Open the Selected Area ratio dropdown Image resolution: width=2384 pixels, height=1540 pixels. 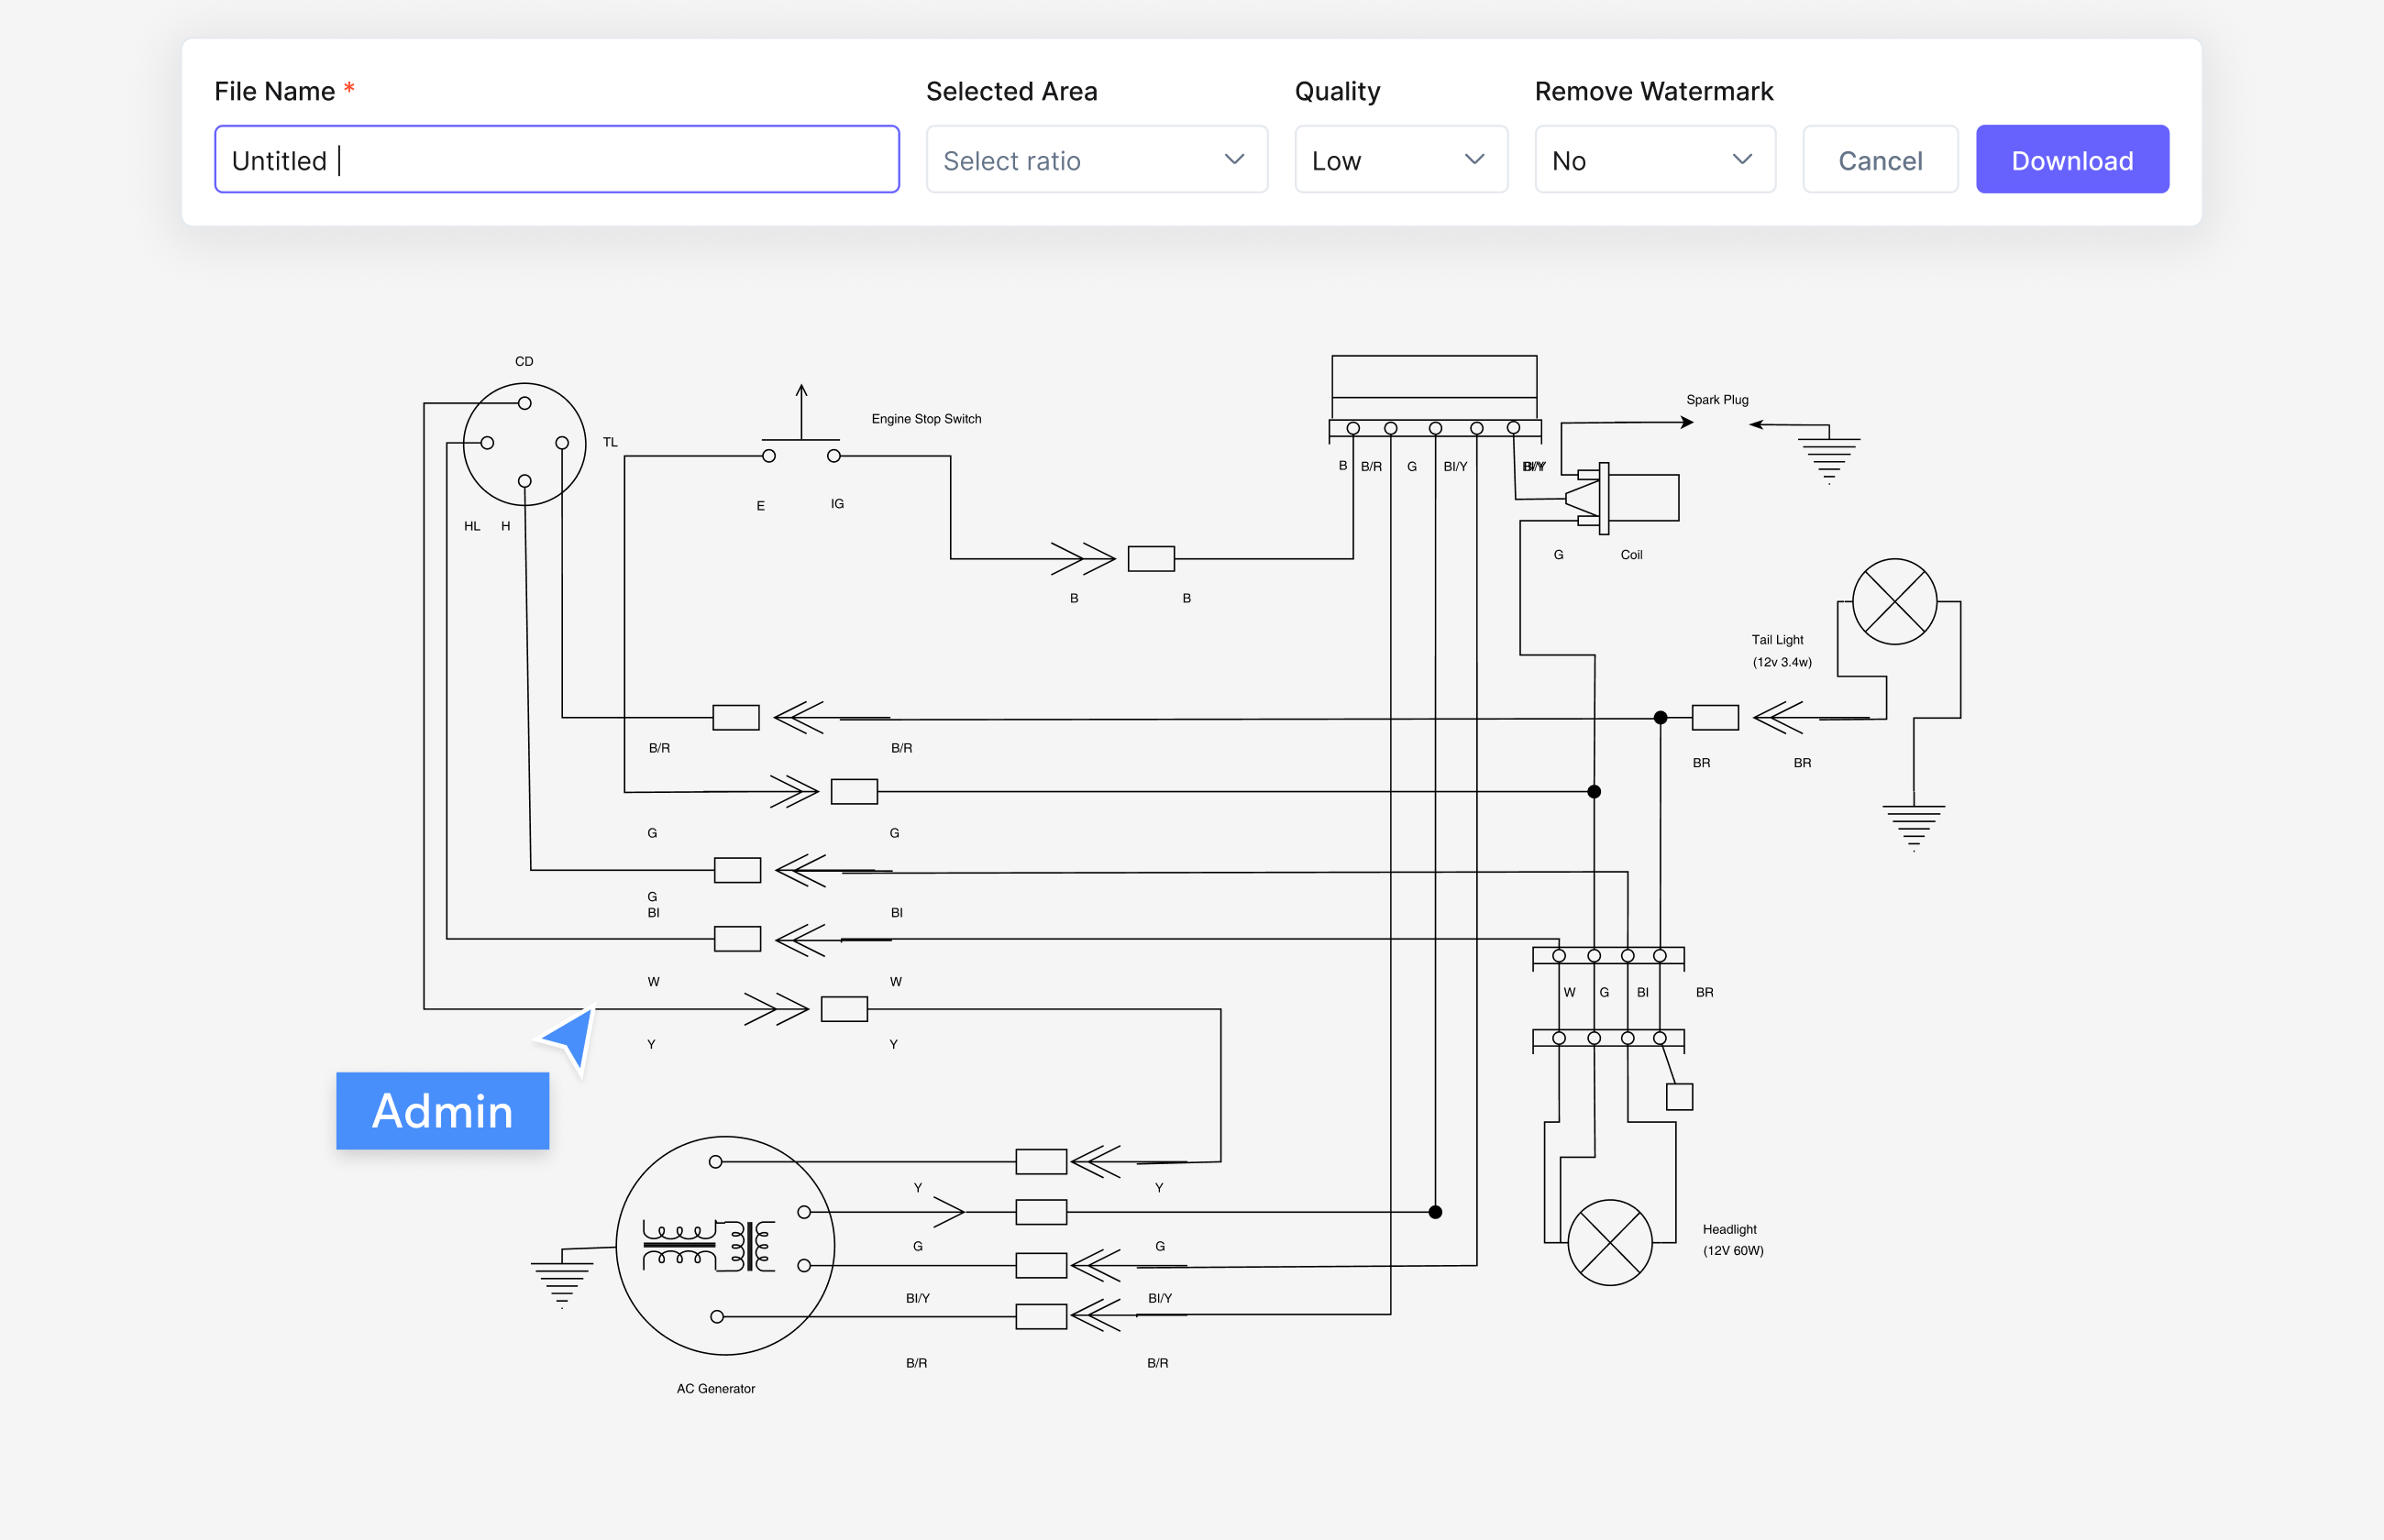point(1097,159)
